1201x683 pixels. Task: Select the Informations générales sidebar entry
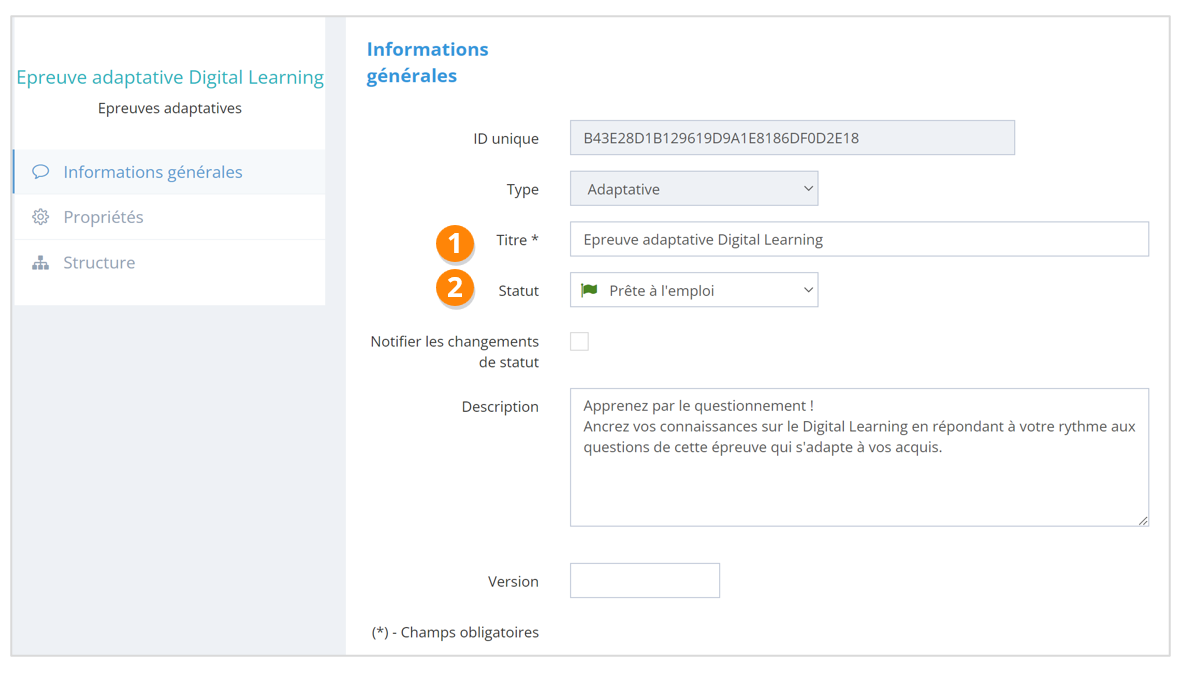point(152,172)
